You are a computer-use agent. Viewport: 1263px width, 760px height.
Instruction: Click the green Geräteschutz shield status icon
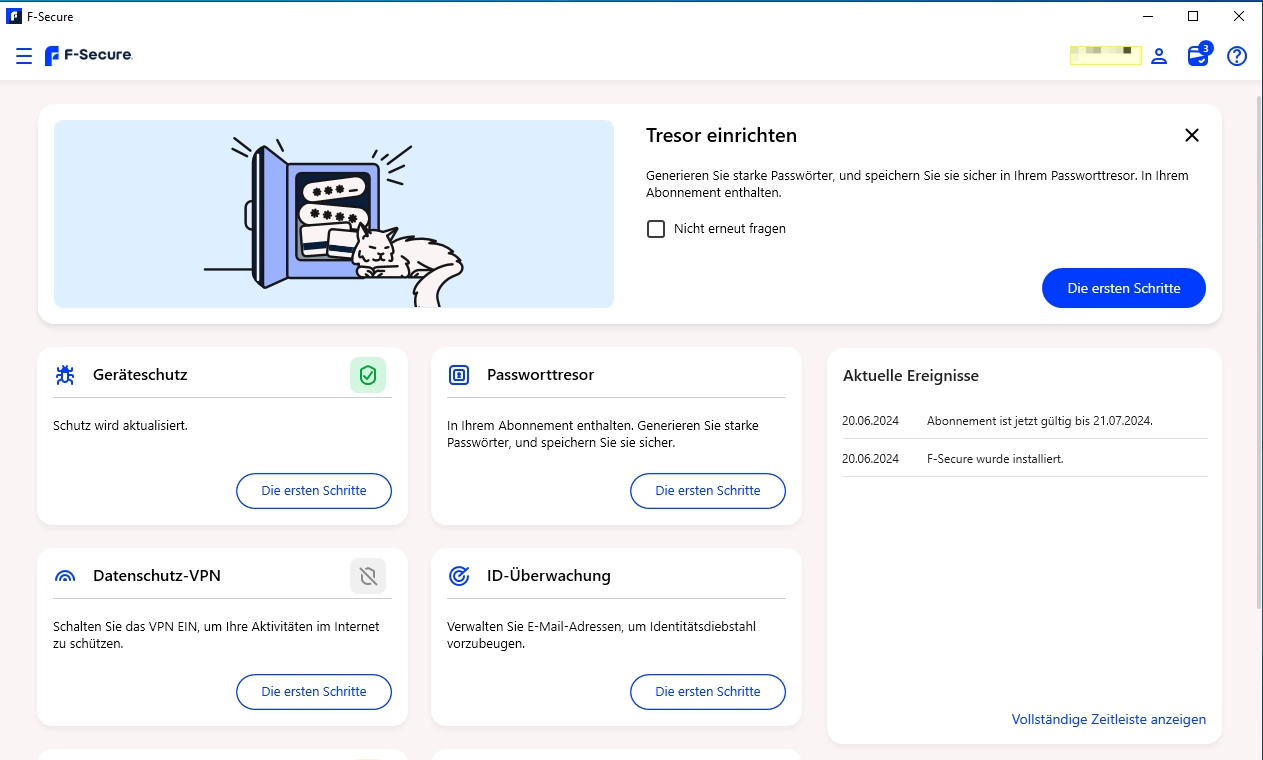368,375
